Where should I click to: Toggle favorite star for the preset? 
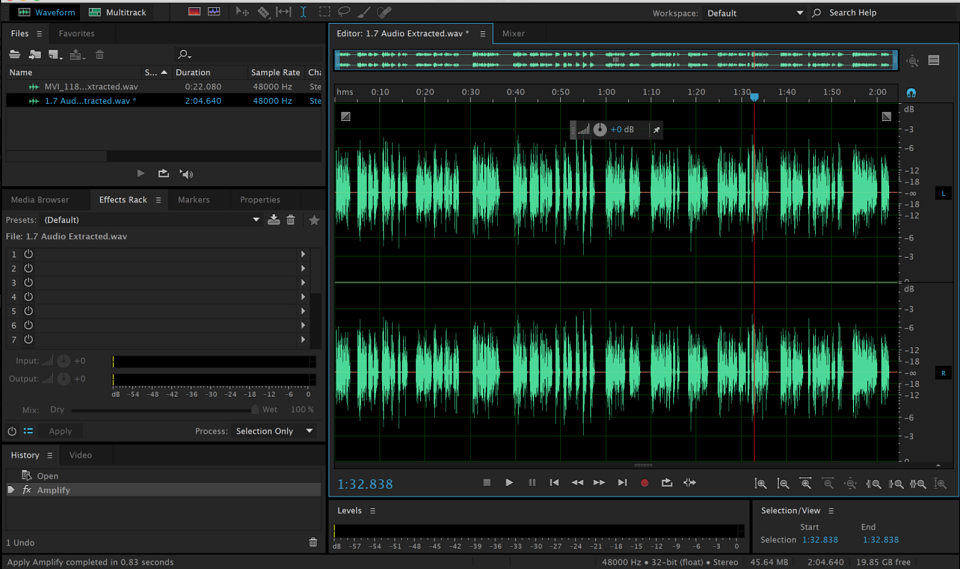point(314,220)
